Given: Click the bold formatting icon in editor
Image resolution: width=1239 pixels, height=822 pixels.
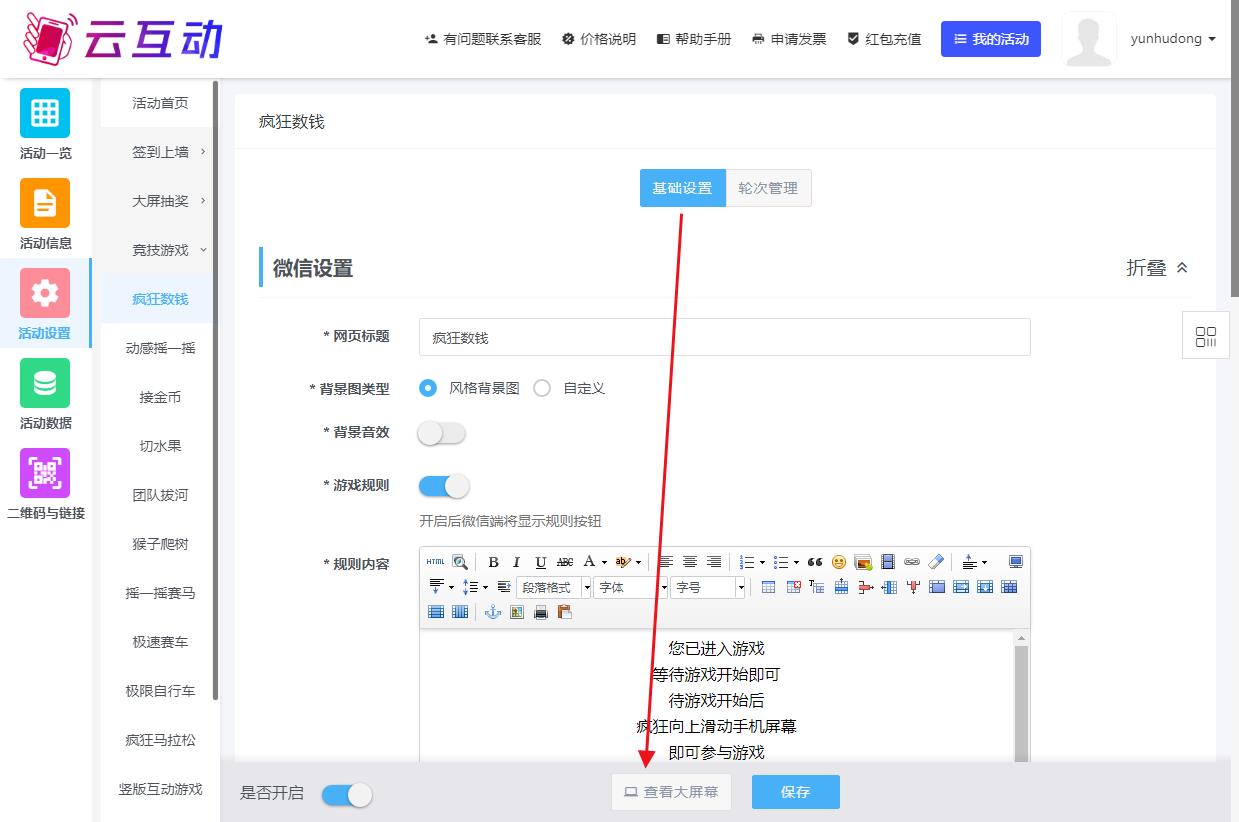Looking at the screenshot, I should point(493,562).
